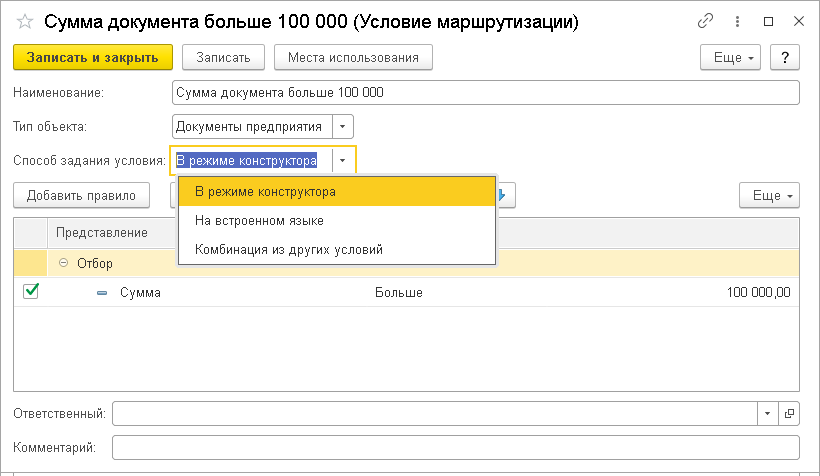820x476 pixels.
Task: Click the dash icon next to Сумма
Action: pyautogui.click(x=102, y=293)
